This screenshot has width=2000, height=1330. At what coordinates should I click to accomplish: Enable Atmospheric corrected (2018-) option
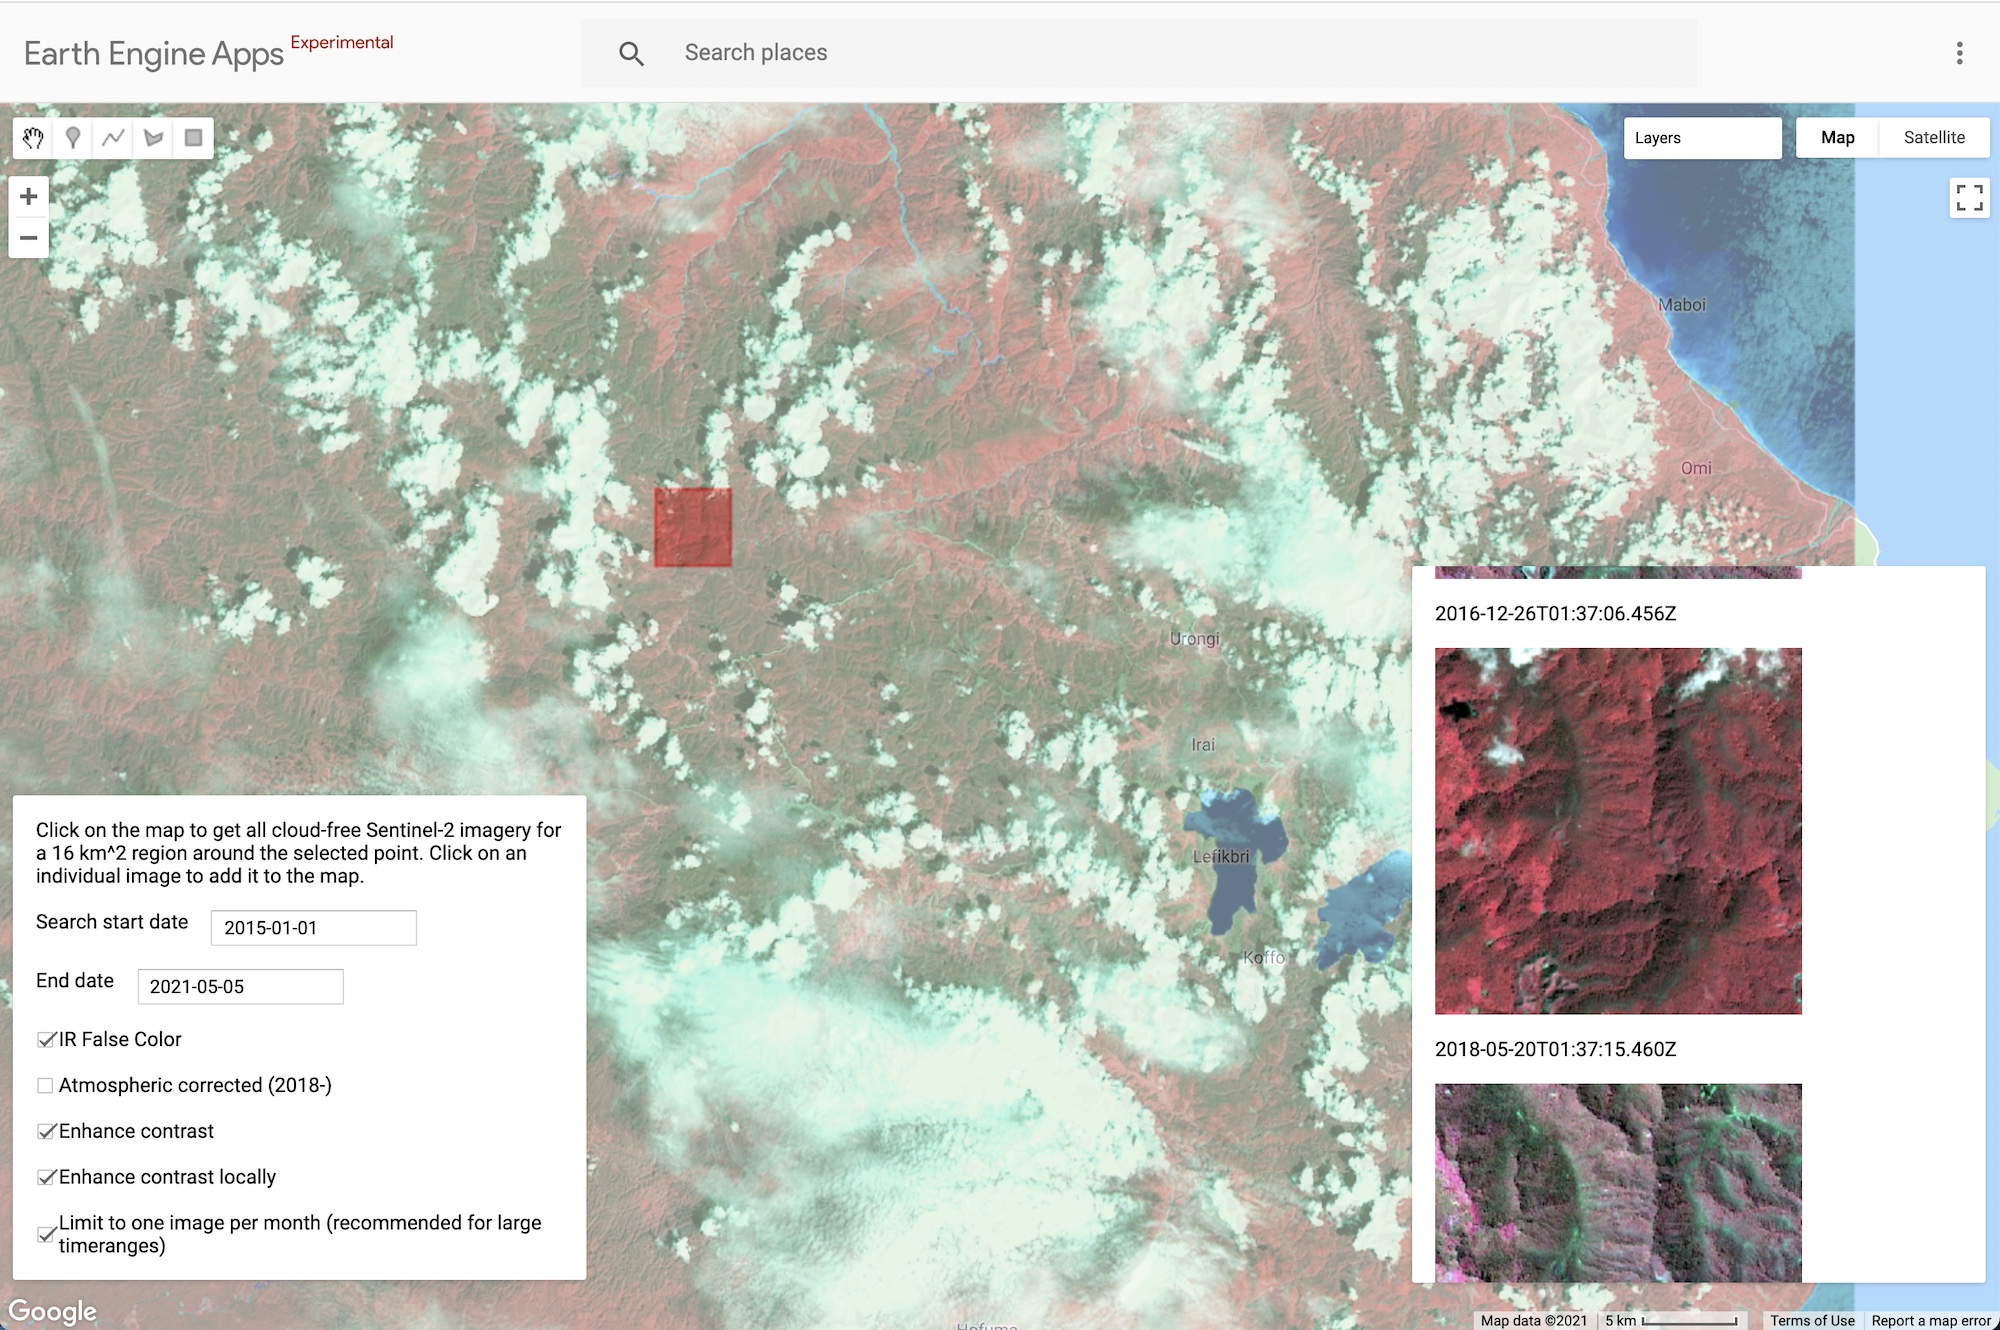click(46, 1086)
